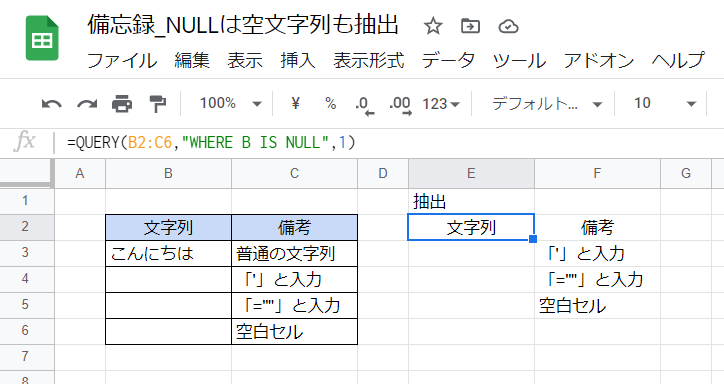Open the アドオン menu
The width and height of the screenshot is (724, 384).
(x=598, y=60)
